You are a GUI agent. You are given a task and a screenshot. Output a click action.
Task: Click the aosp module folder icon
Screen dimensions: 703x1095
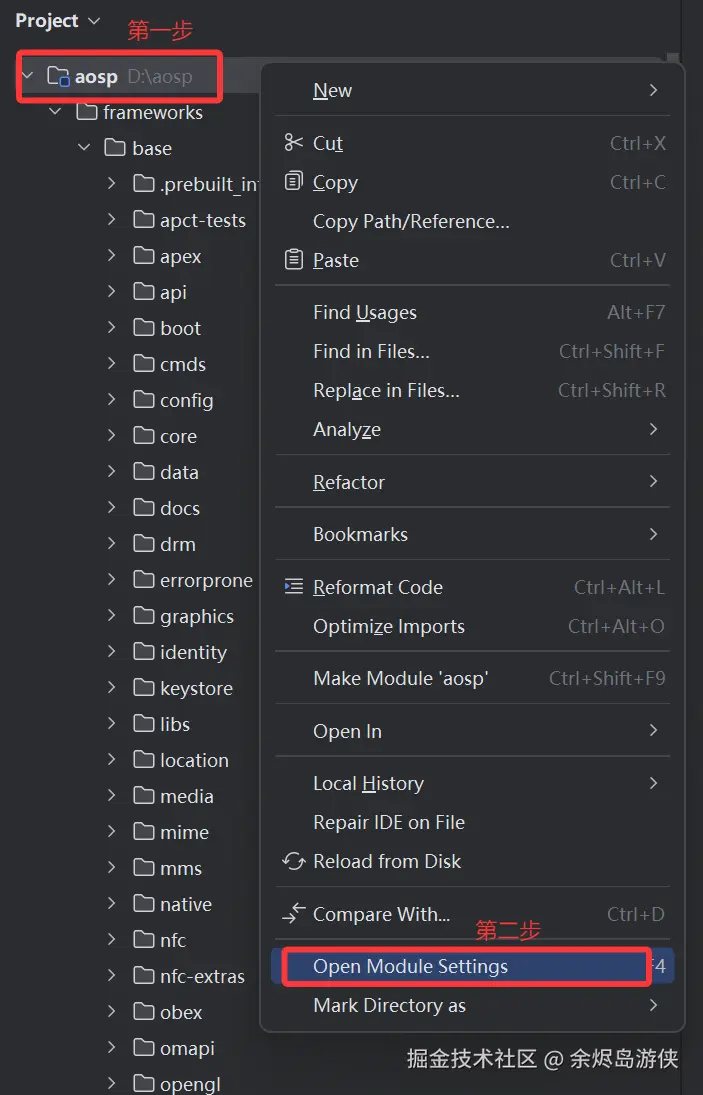58,77
